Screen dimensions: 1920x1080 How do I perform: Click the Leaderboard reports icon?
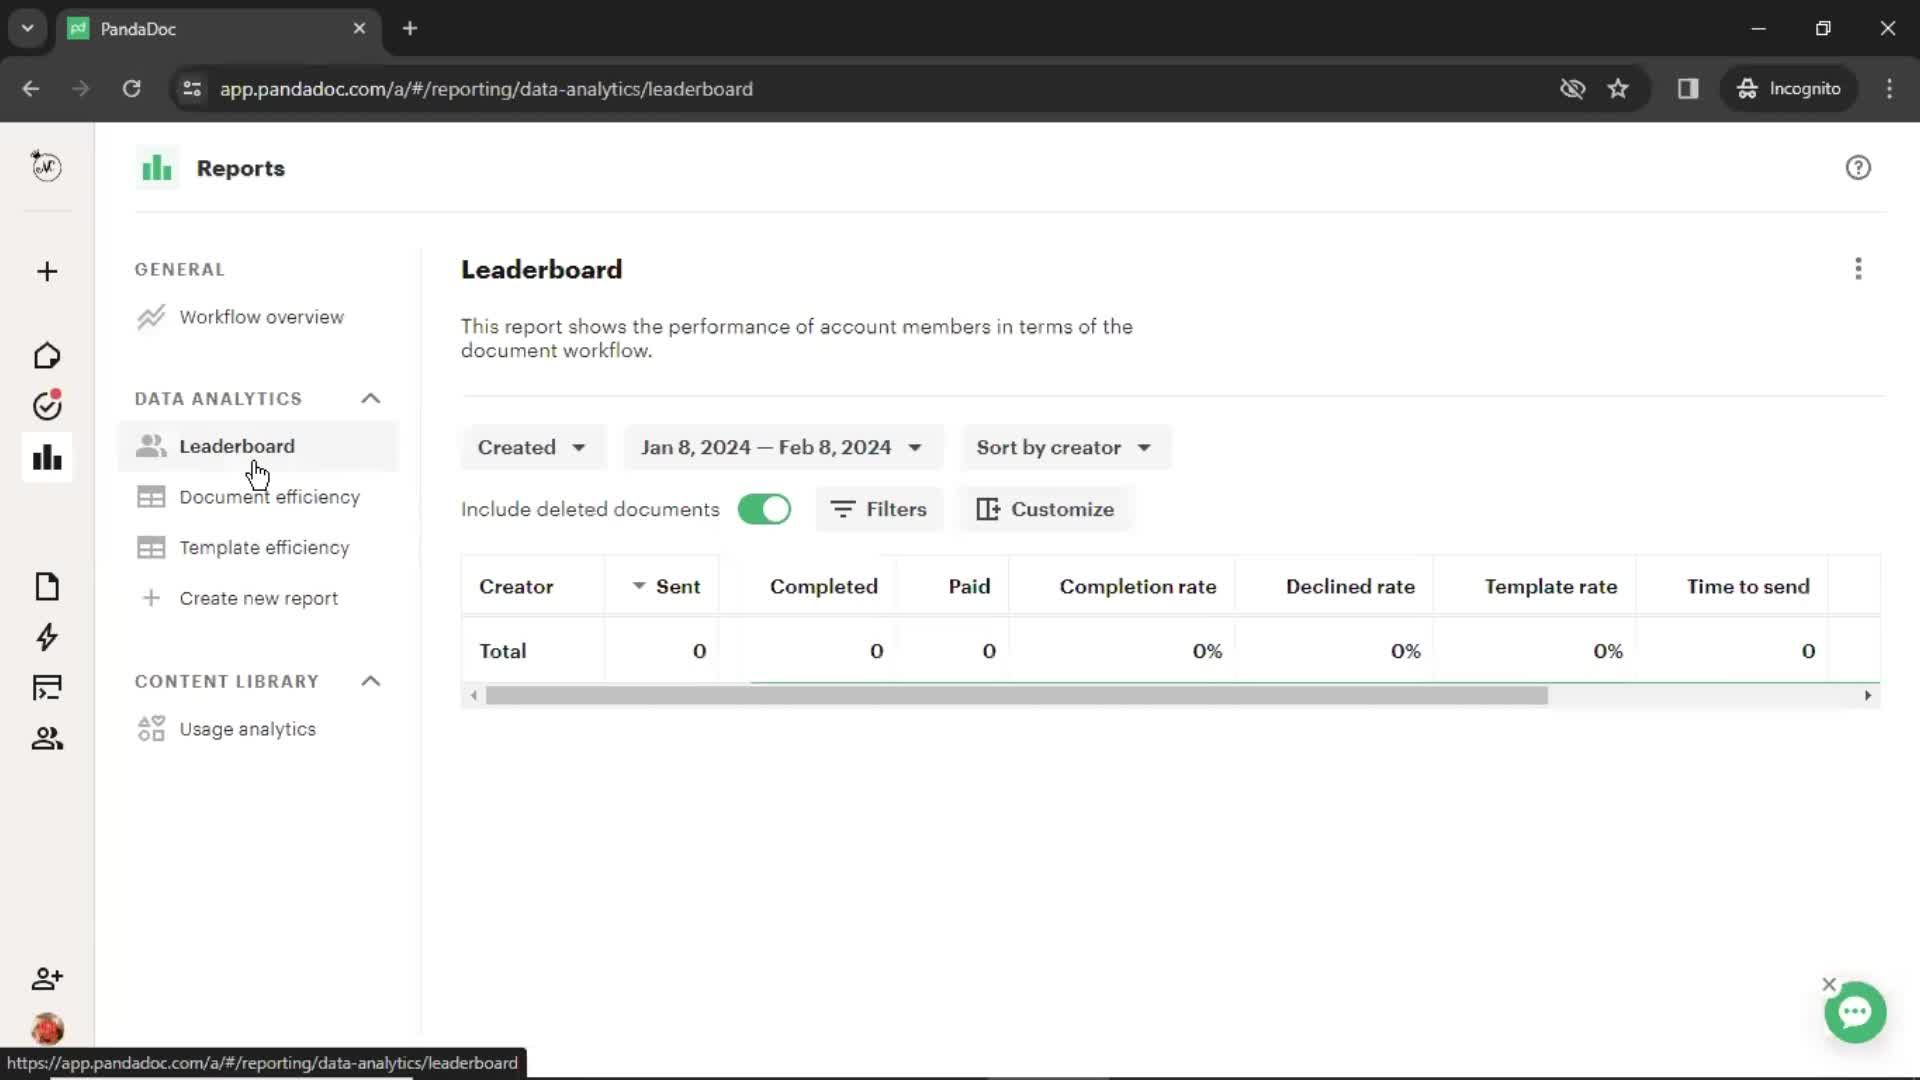pyautogui.click(x=149, y=446)
